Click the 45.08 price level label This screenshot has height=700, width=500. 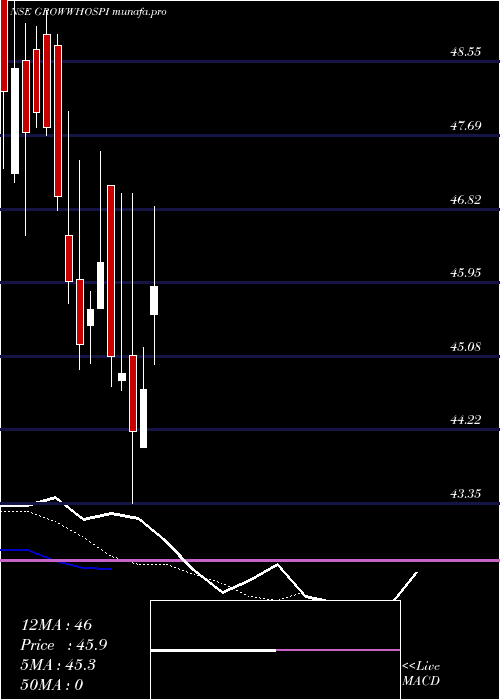click(465, 346)
